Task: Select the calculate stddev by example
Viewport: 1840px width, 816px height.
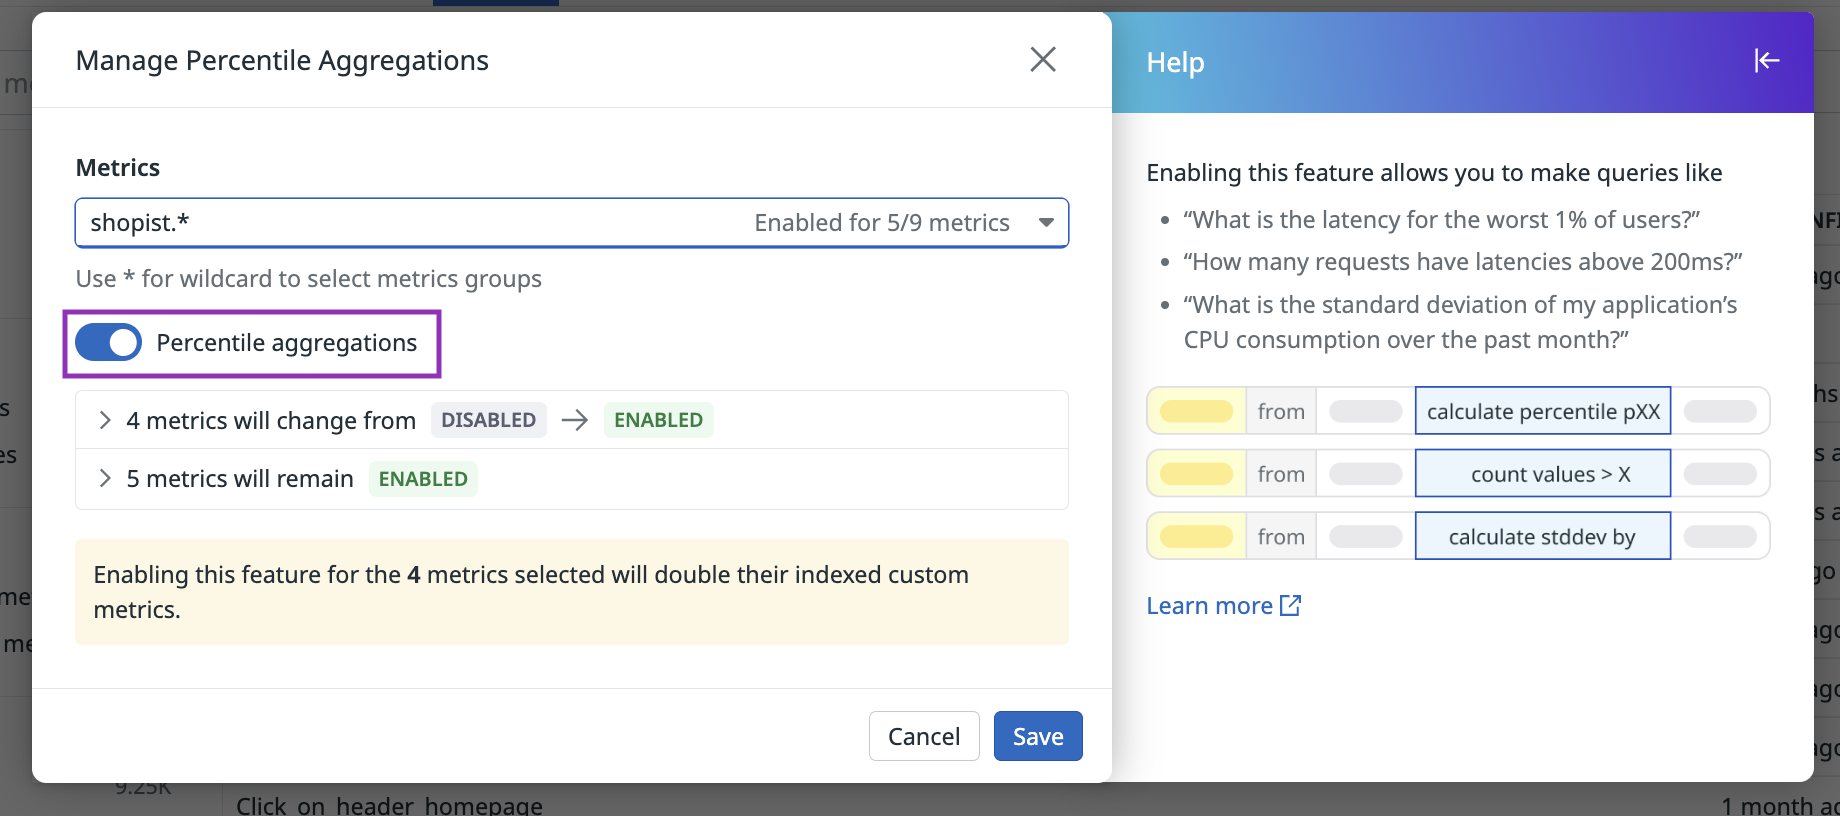Action: [x=1542, y=537]
